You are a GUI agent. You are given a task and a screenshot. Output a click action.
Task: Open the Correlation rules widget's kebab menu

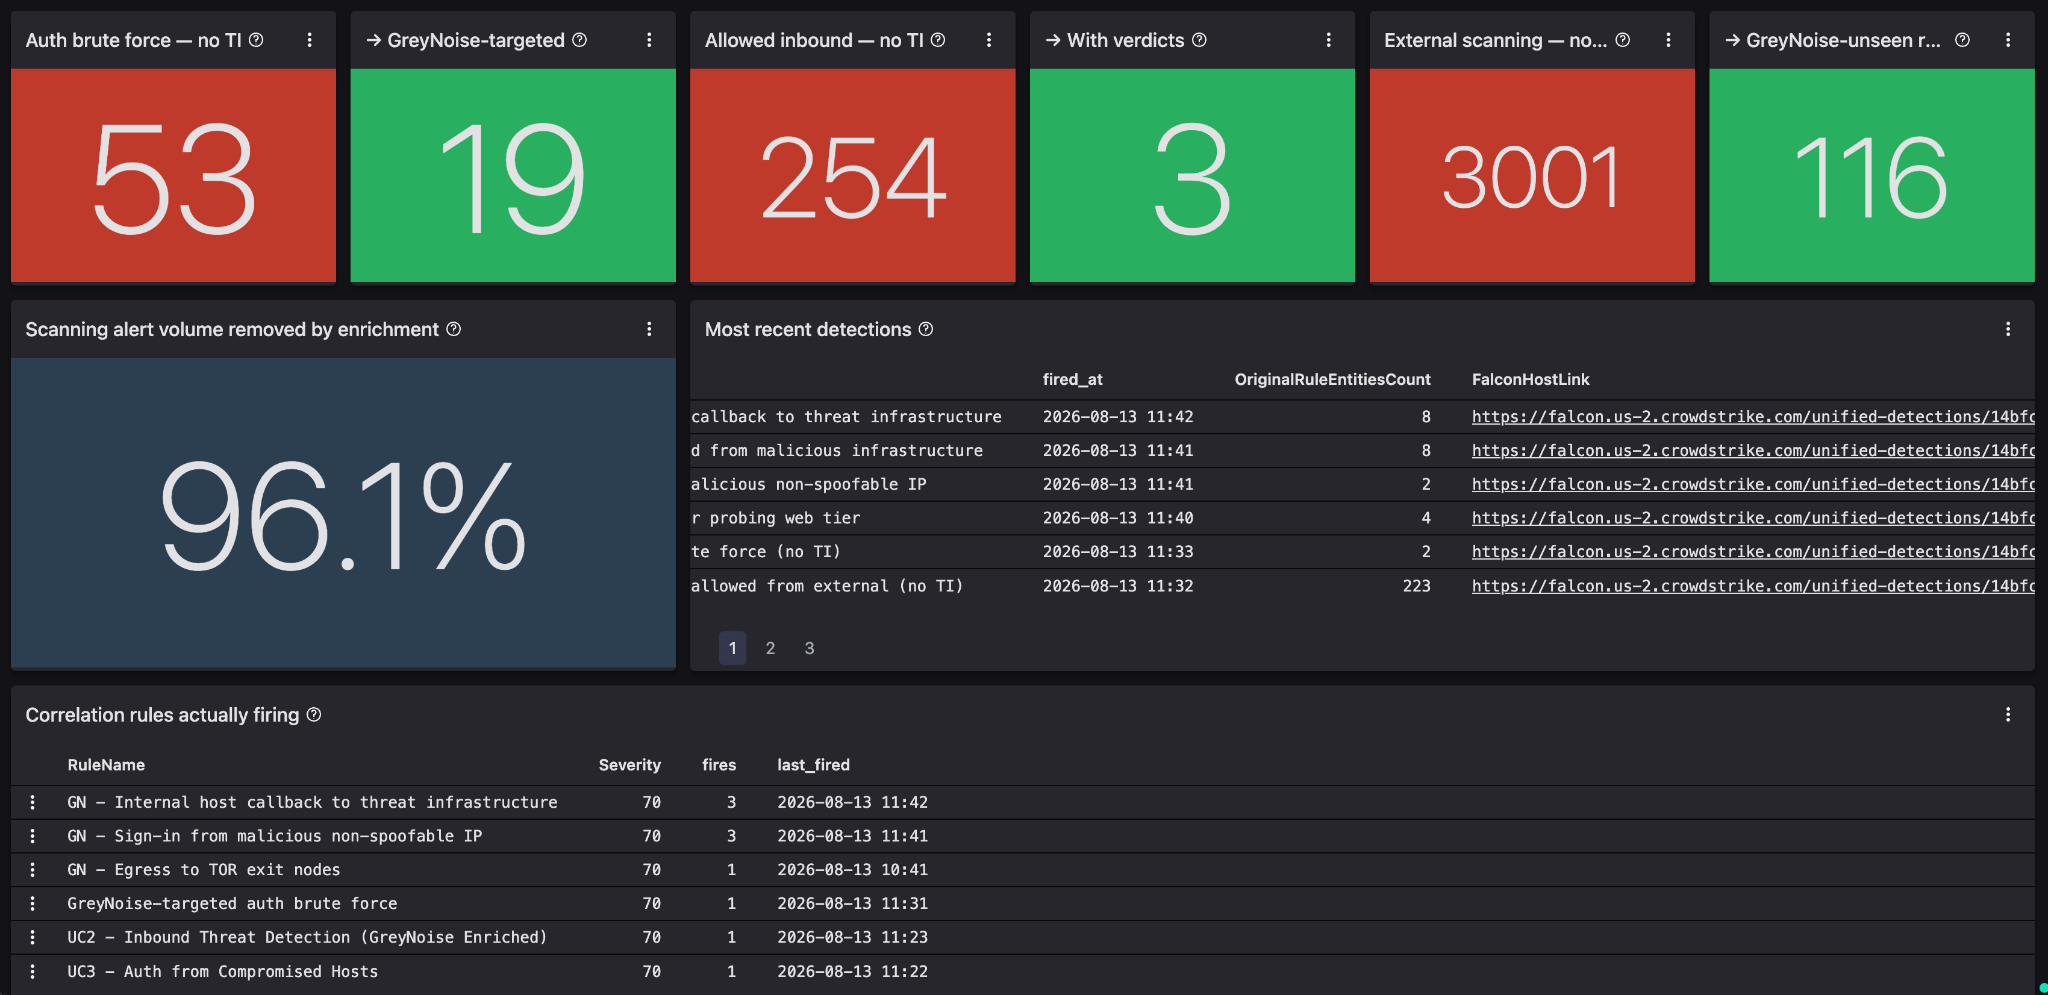[2008, 715]
